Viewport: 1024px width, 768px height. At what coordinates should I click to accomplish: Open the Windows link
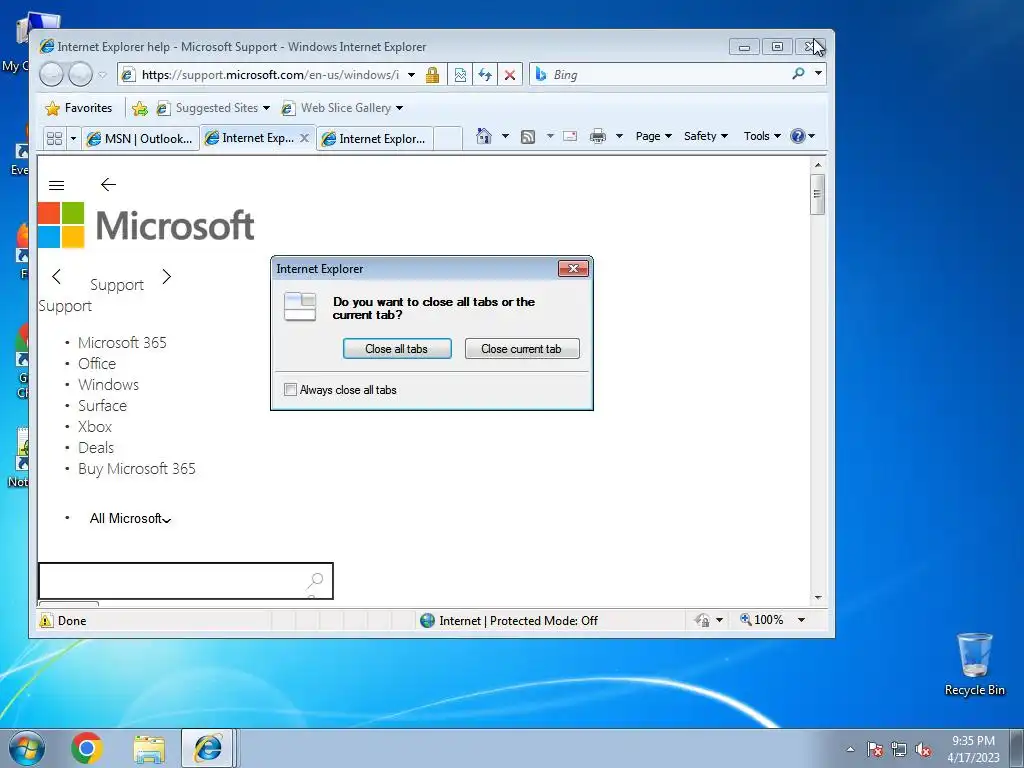pos(108,385)
